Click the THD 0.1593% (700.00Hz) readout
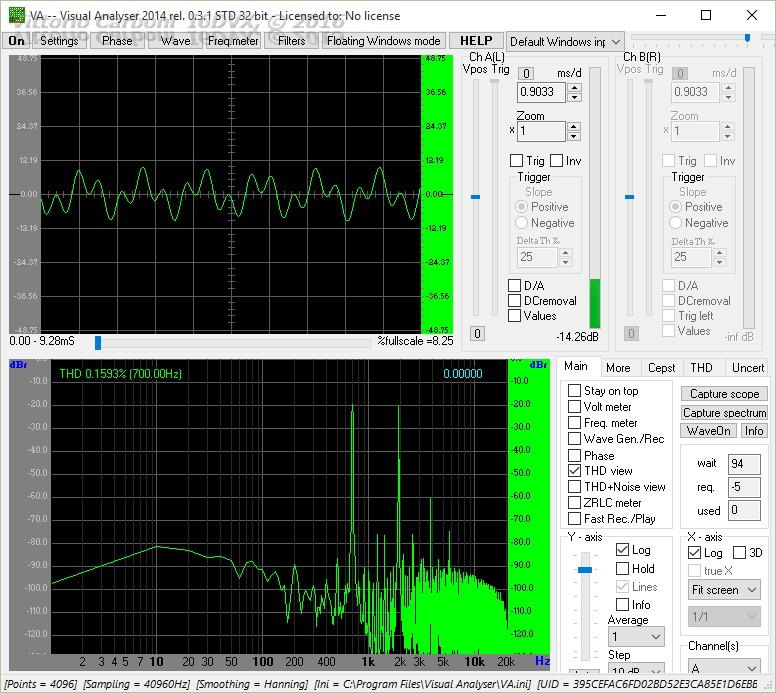The width and height of the screenshot is (776, 693). coord(120,374)
